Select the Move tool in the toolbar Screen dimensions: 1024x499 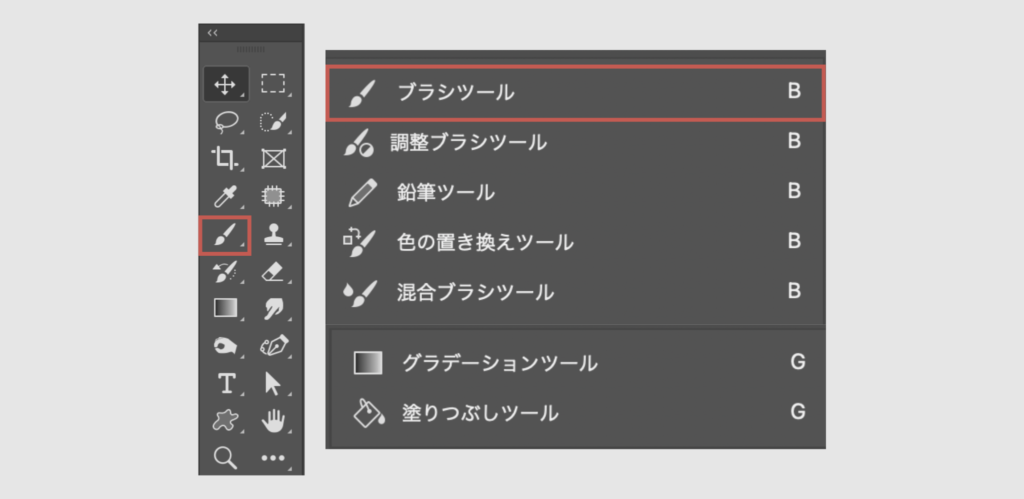pyautogui.click(x=226, y=84)
